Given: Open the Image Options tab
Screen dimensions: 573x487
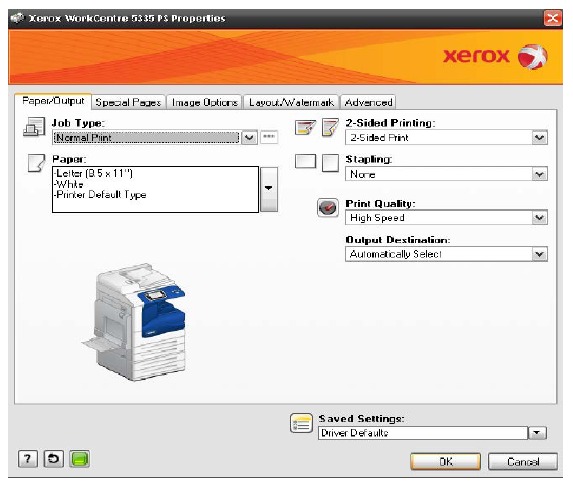Looking at the screenshot, I should click(x=205, y=102).
